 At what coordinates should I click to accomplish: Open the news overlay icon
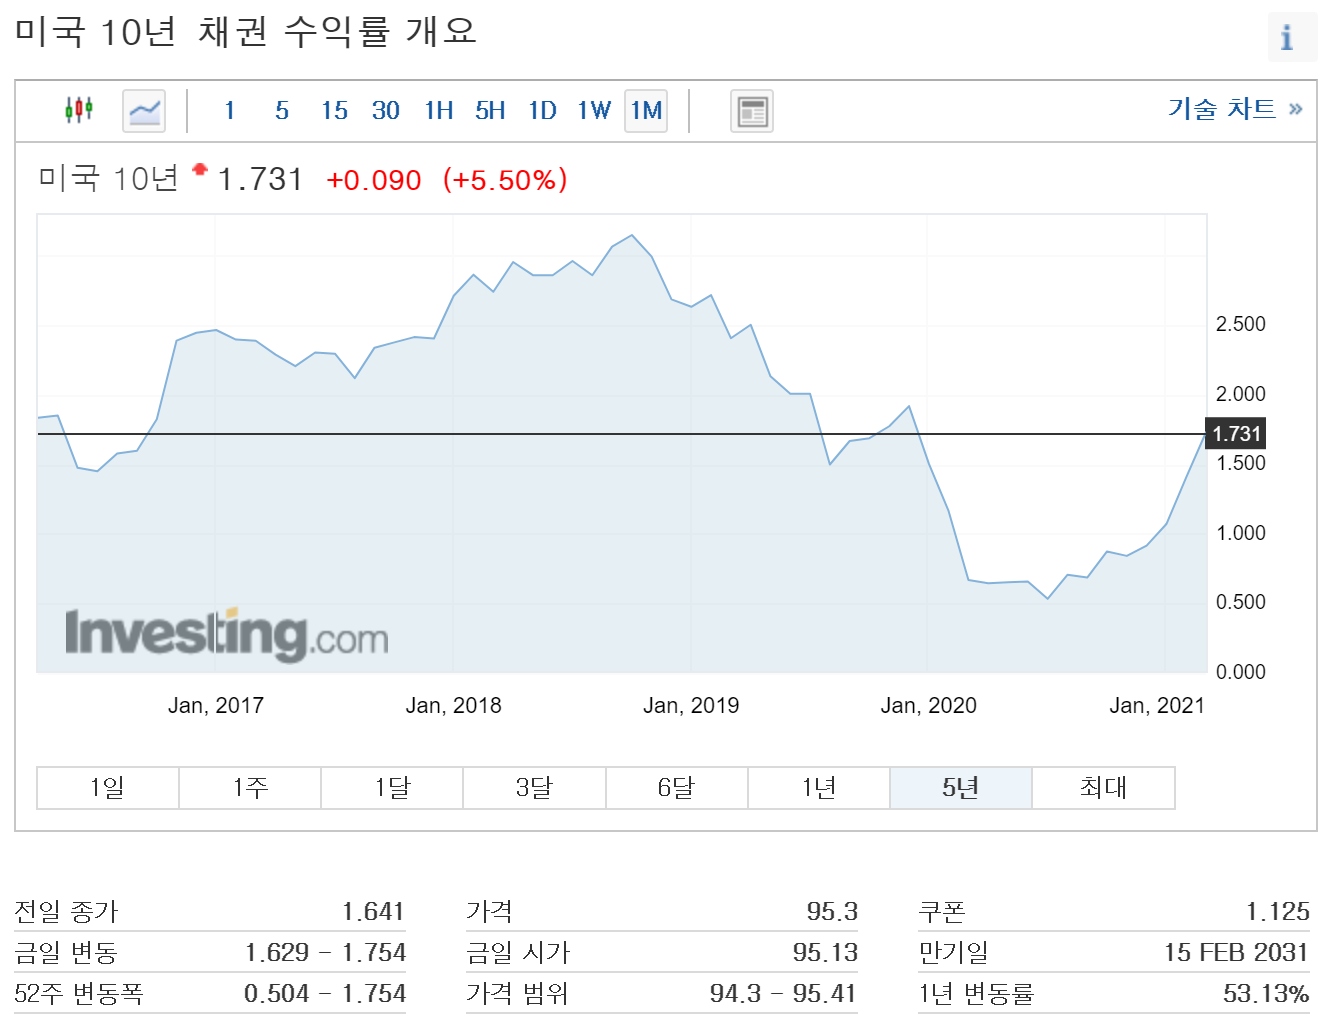pyautogui.click(x=752, y=111)
